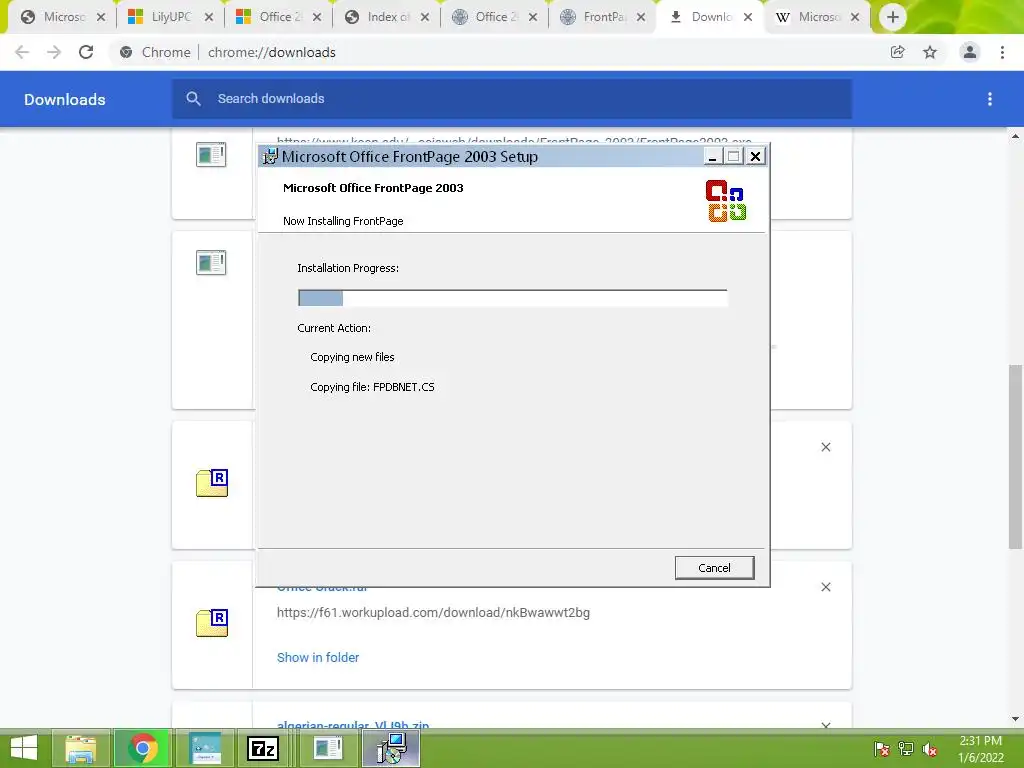The height and width of the screenshot is (768, 1024).
Task: Switch to the Wikipedia Microso tab
Action: click(818, 17)
